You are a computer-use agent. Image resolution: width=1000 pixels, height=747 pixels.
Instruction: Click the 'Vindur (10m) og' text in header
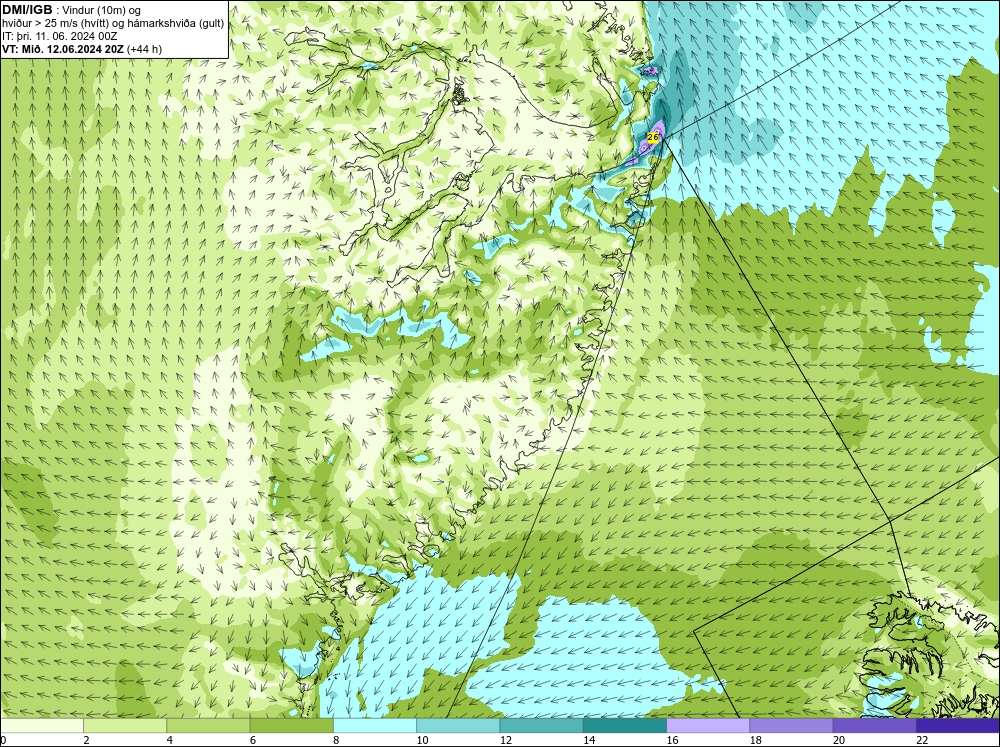(103, 11)
